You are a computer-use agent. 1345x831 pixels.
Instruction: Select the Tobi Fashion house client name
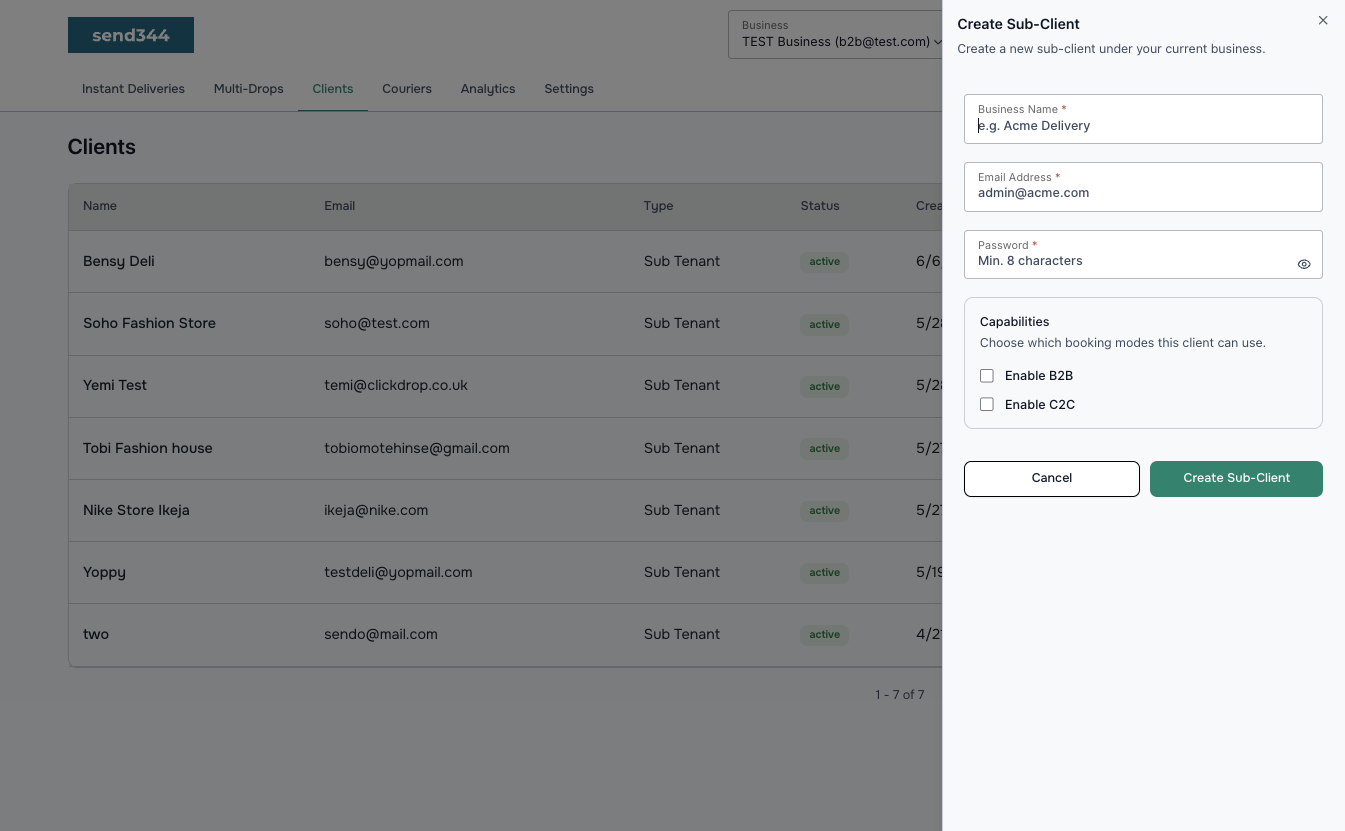pyautogui.click(x=148, y=448)
